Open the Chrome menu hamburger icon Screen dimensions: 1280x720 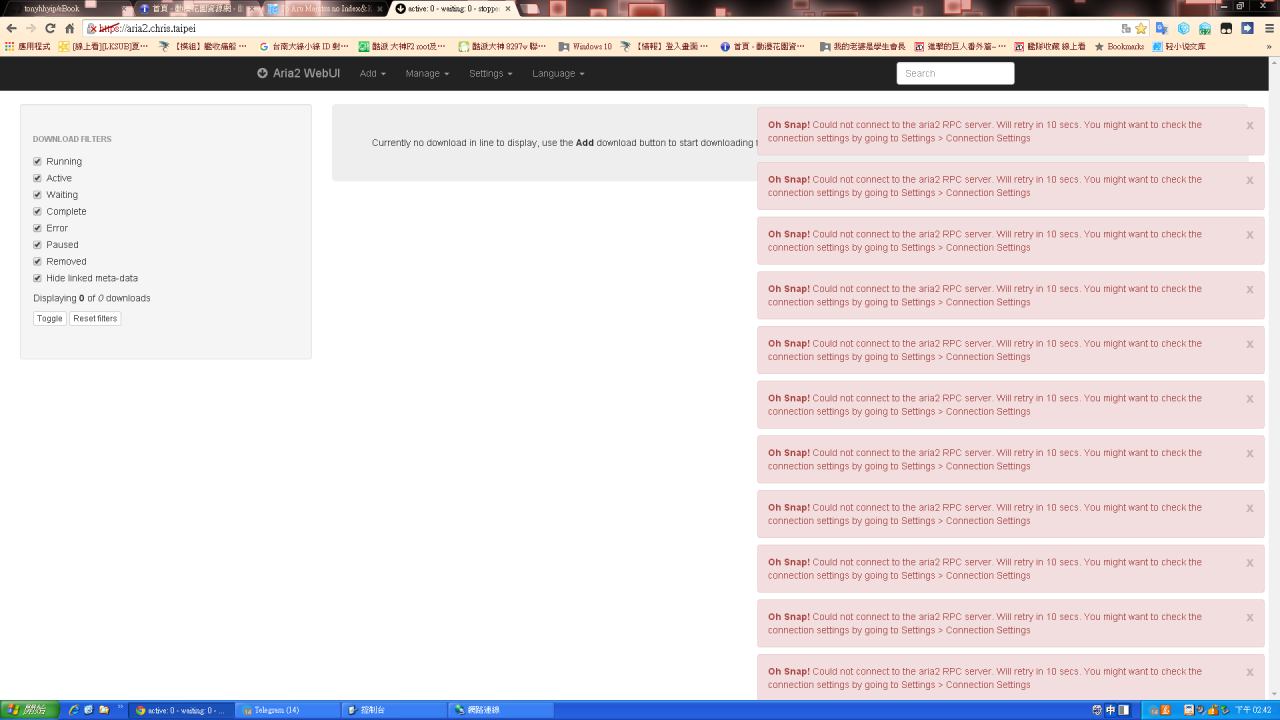[x=1270, y=28]
